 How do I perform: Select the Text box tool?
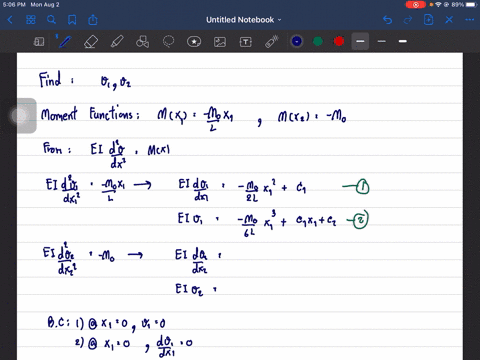pos(246,42)
